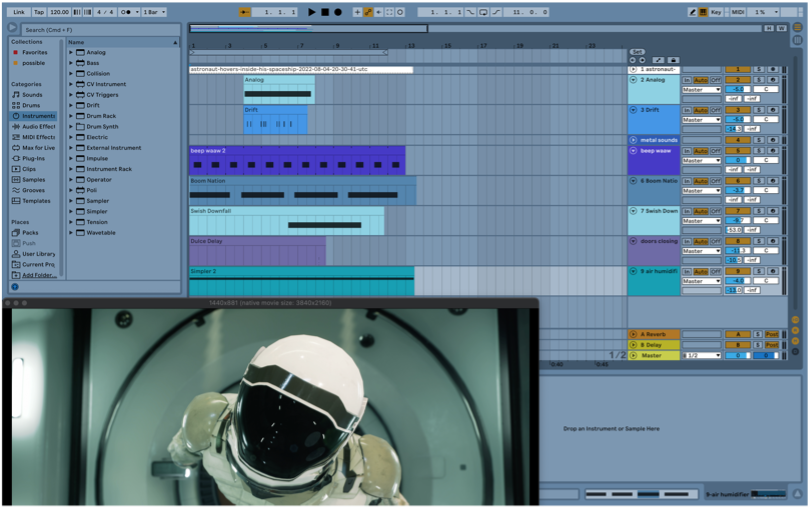The height and width of the screenshot is (510, 812).
Task: Click the Master track volume slider
Action: [x=738, y=355]
